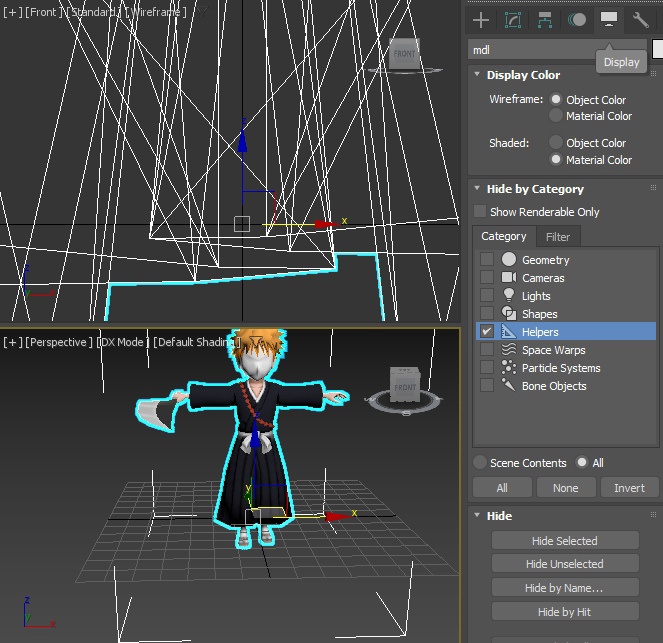Open the Perspective viewport [+] menu
663x643 pixels.
point(13,342)
